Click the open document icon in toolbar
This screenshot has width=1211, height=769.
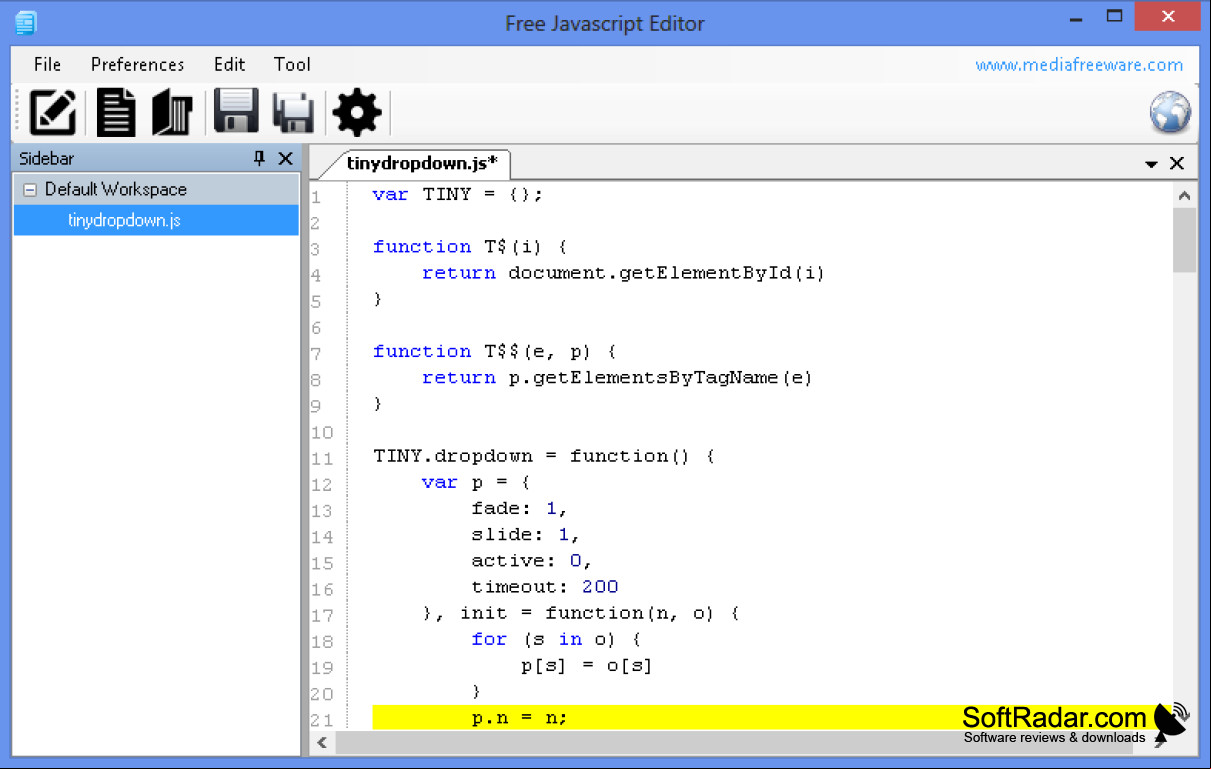coord(115,112)
